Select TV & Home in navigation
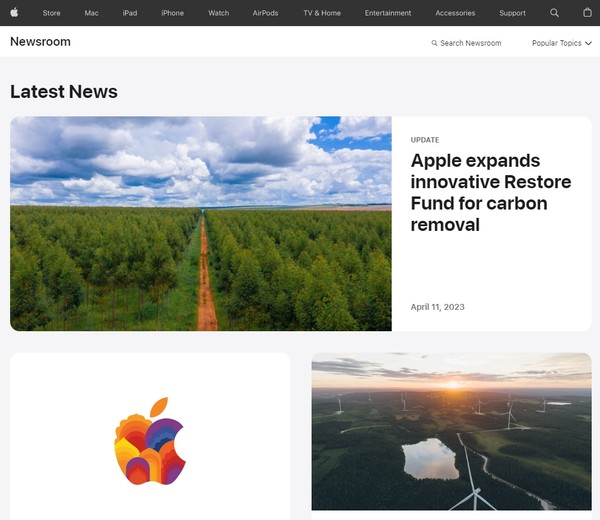The image size is (600, 520). (x=322, y=13)
